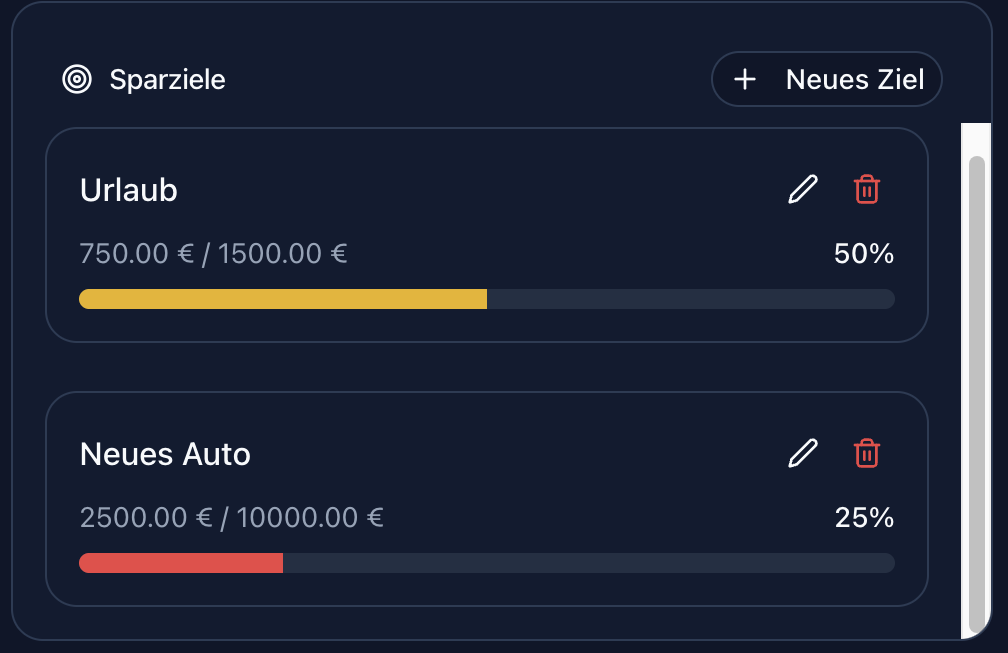The image size is (1008, 653).
Task: Click the Sparziele heading
Action: [x=167, y=79]
